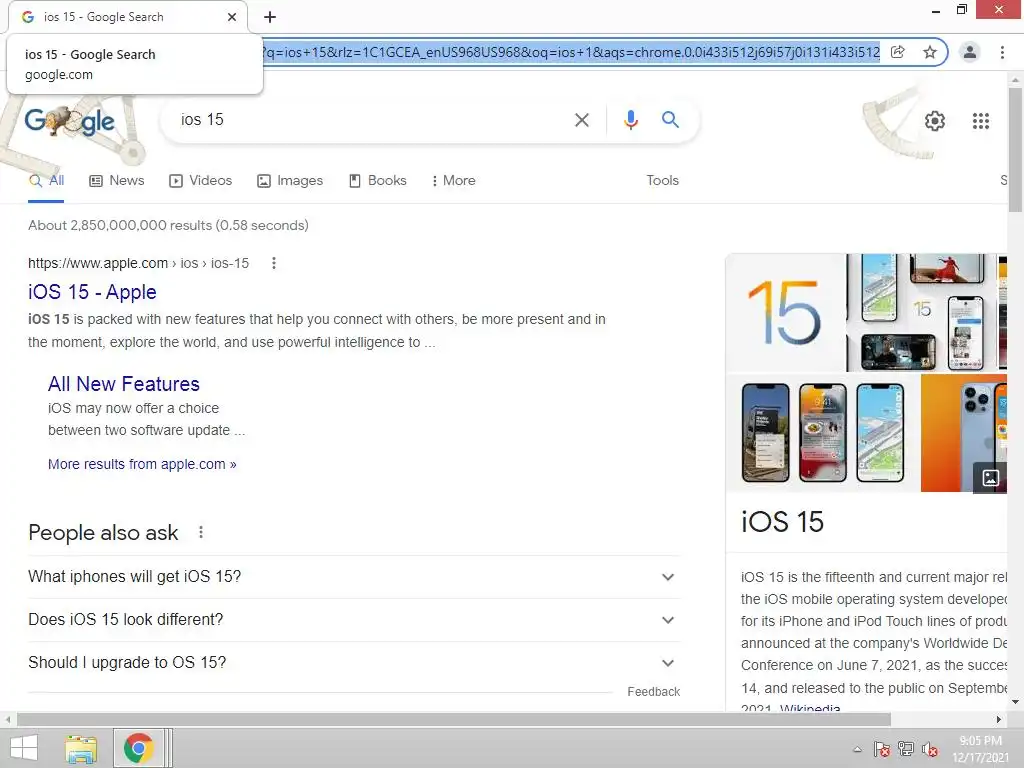
Task: Switch to Books results
Action: 377,181
